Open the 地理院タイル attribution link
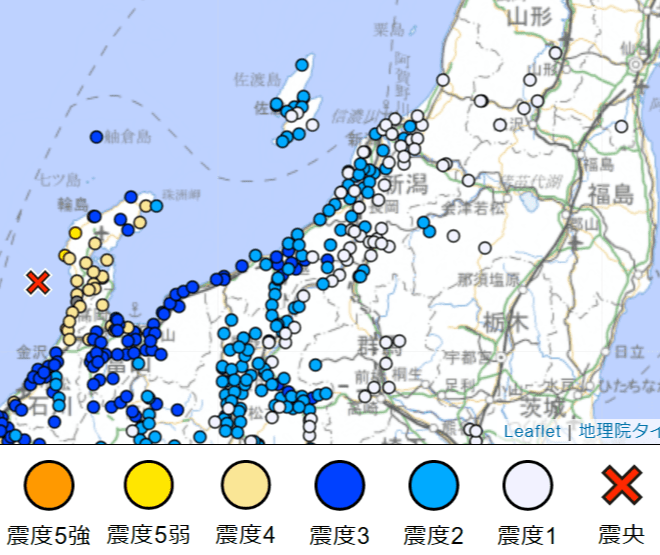This screenshot has width=660, height=555. 619,431
